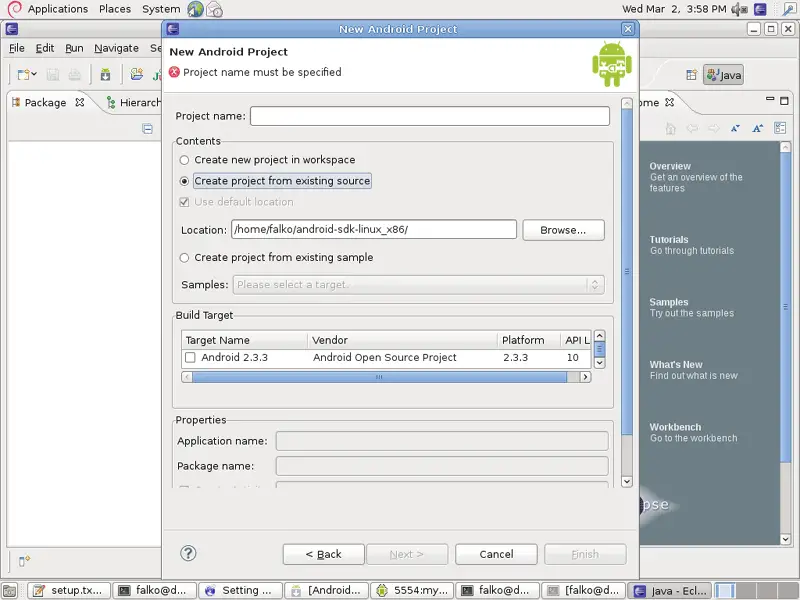Close the Package explorer tab

tap(80, 102)
